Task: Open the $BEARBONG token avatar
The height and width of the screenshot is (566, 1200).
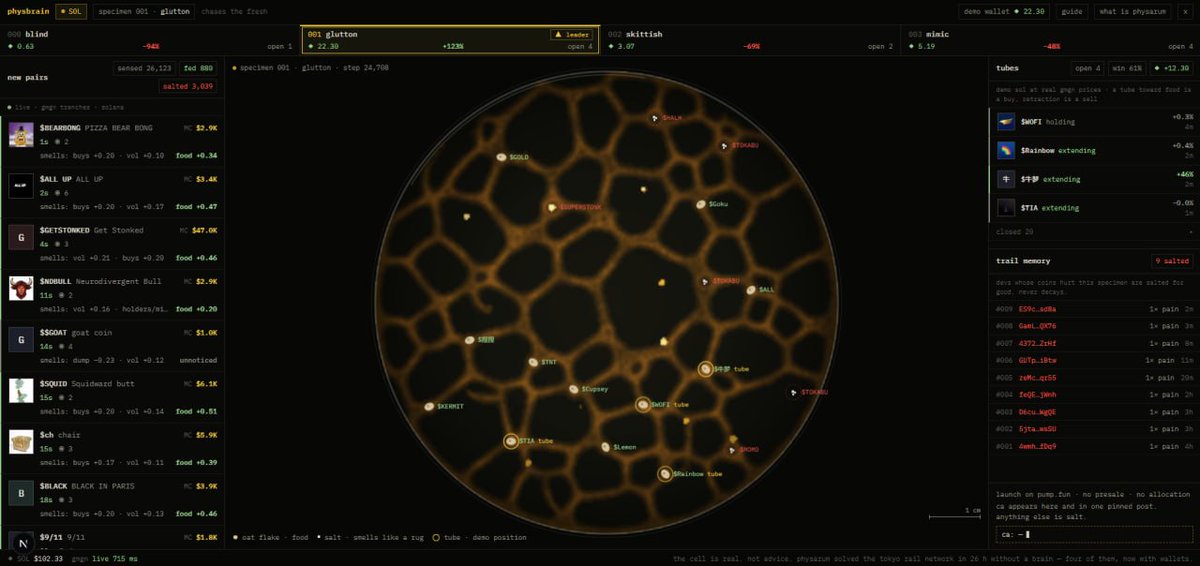Action: 21,135
